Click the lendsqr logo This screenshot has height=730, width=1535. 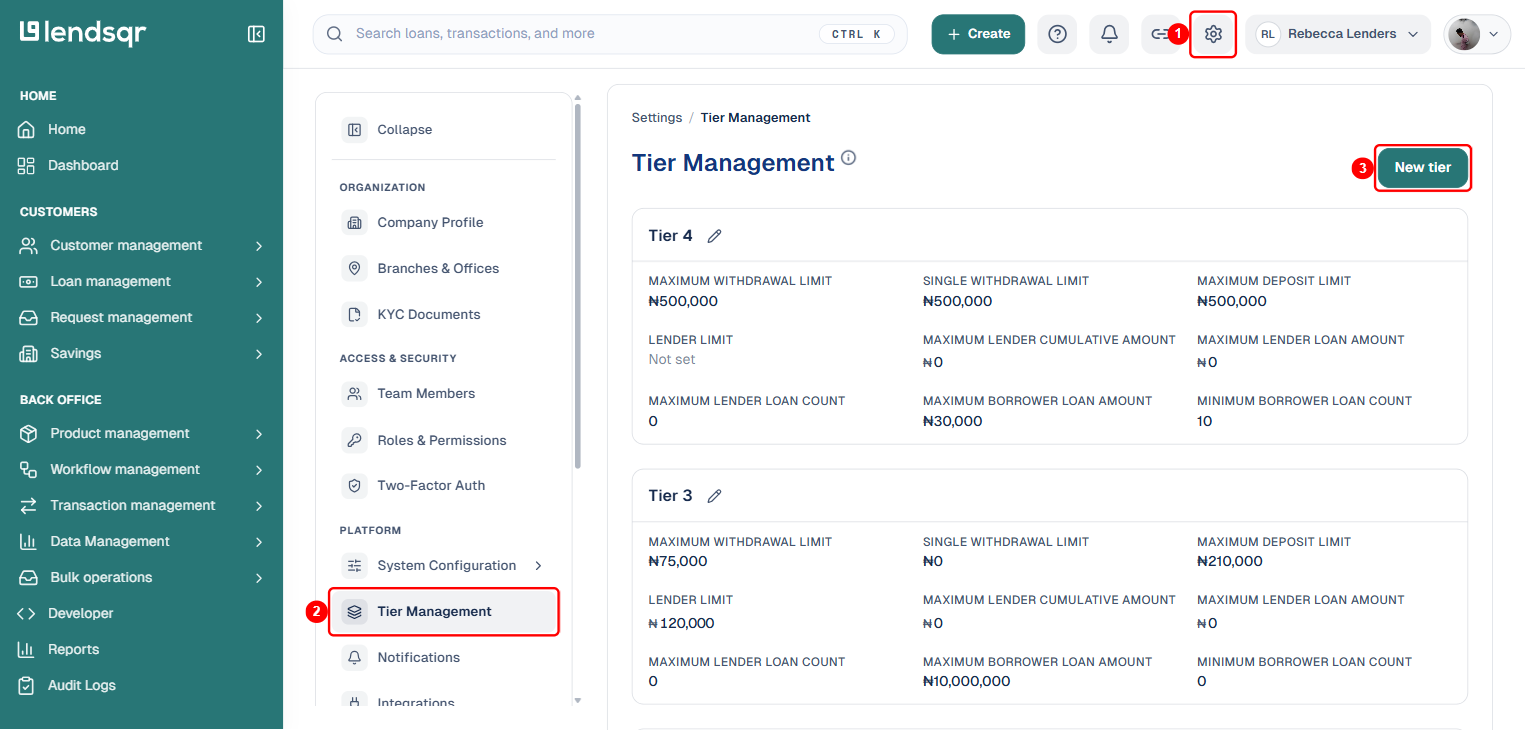(x=83, y=33)
